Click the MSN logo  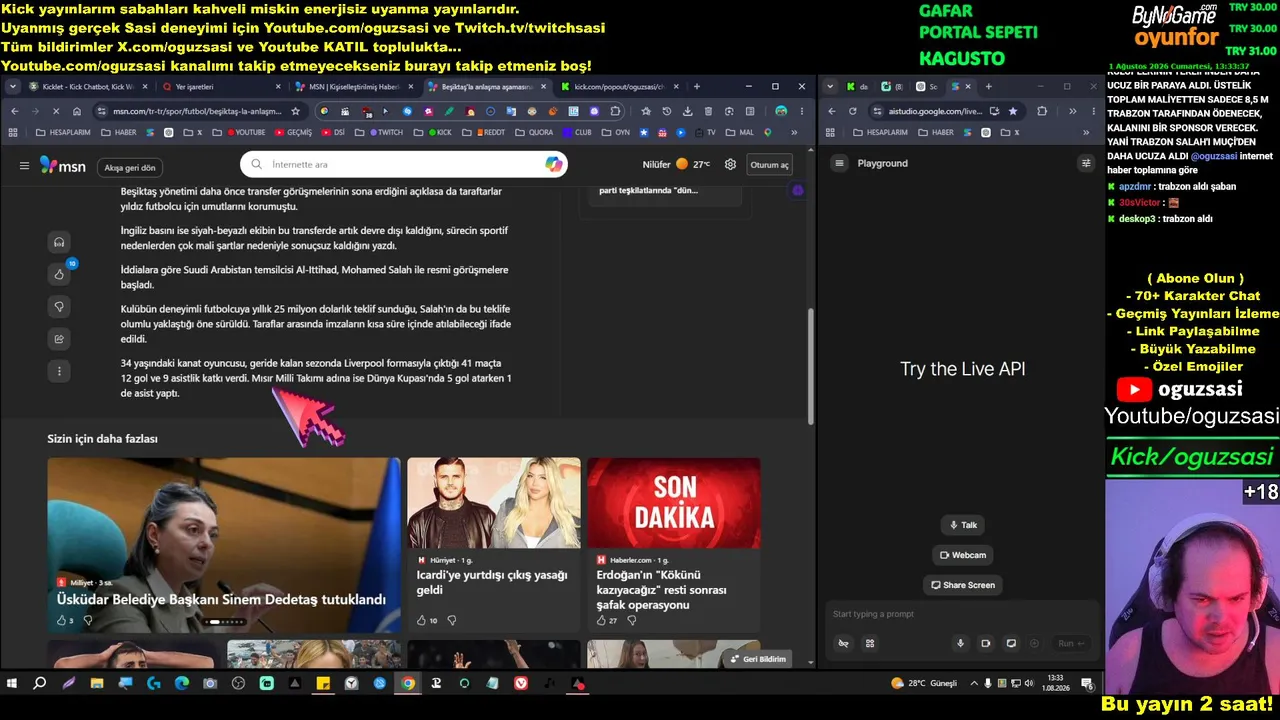pos(63,166)
